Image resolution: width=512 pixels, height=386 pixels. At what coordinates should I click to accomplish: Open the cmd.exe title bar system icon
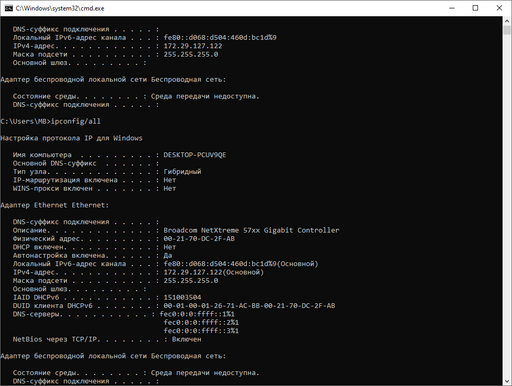point(9,8)
